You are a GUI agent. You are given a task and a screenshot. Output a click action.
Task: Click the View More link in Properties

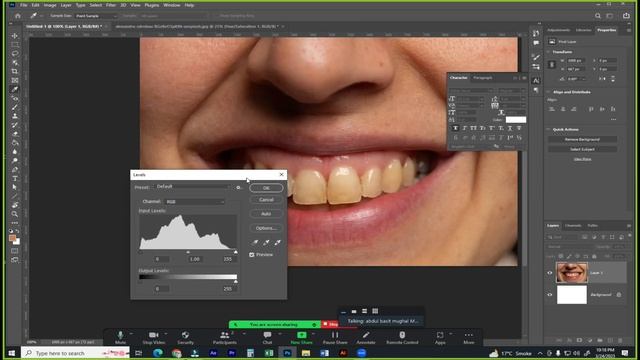[582, 159]
